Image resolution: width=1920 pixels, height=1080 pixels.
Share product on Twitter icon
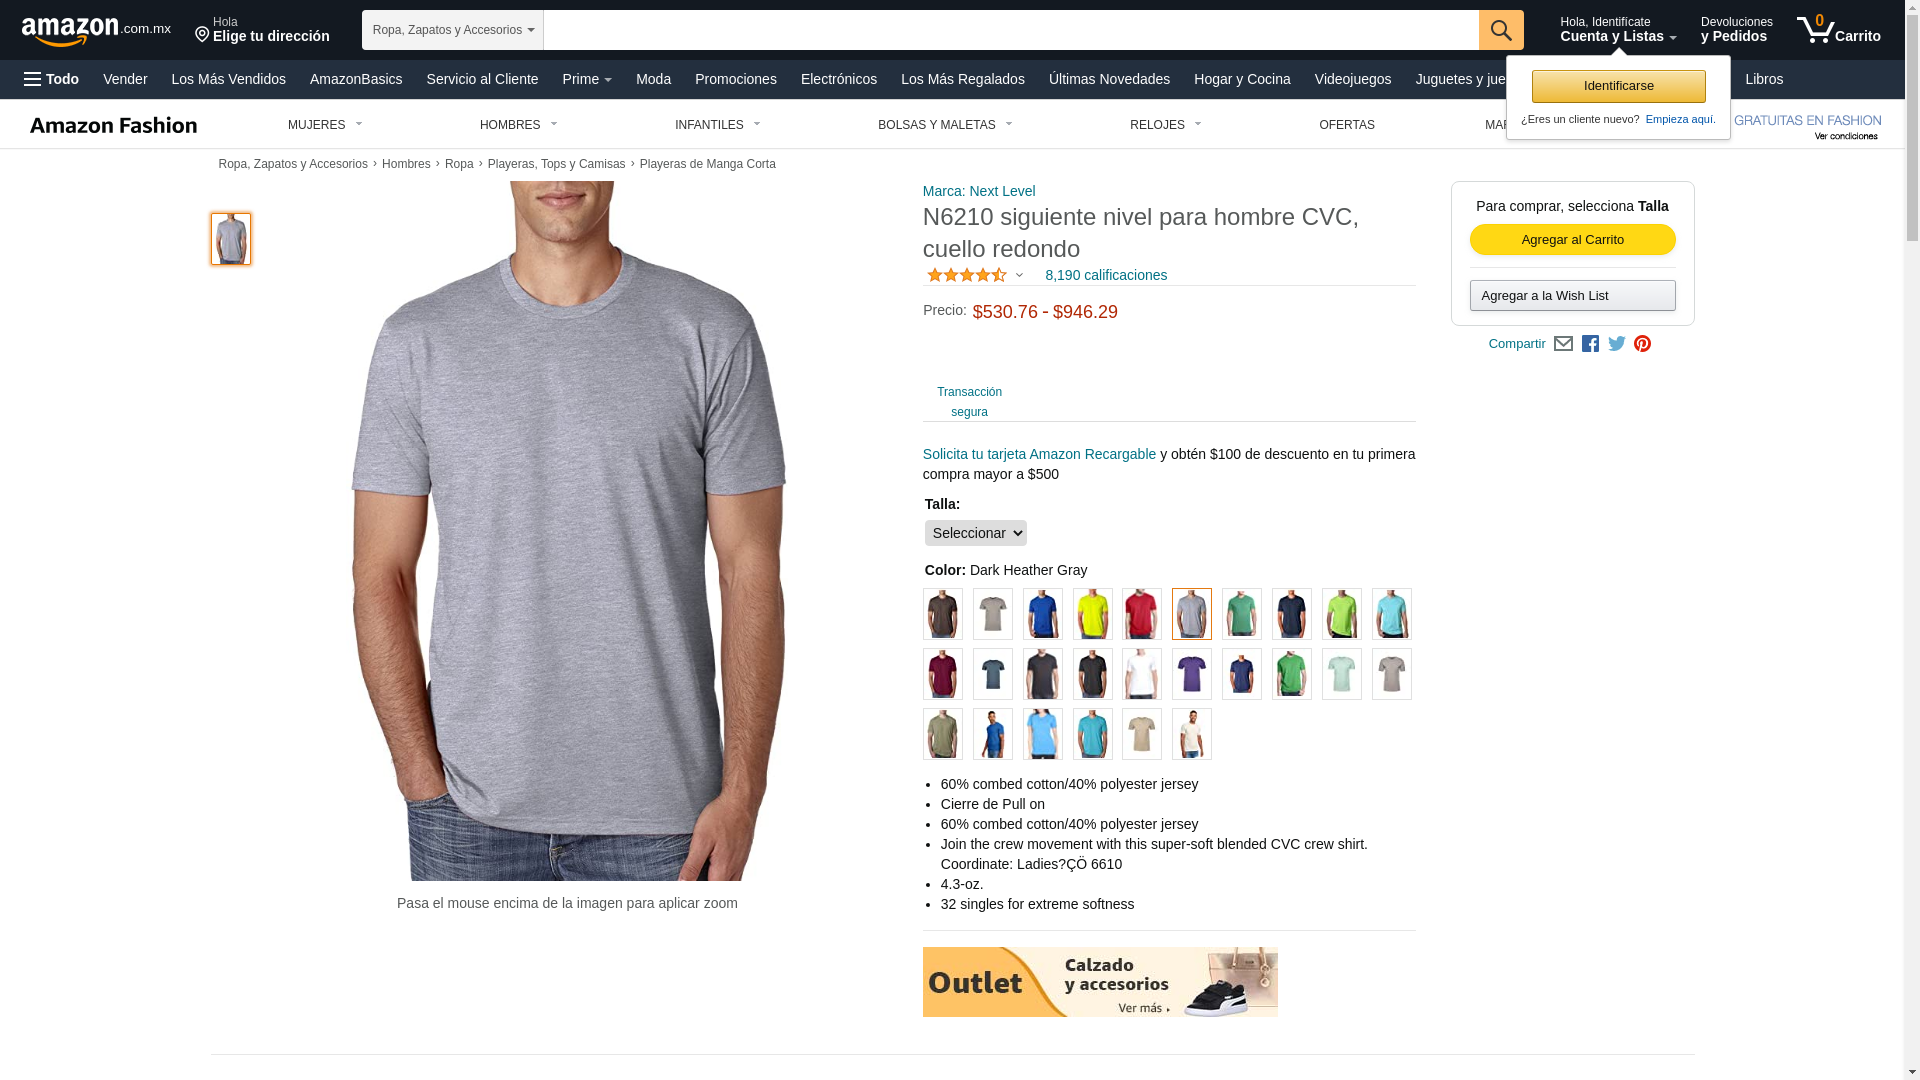1617,344
